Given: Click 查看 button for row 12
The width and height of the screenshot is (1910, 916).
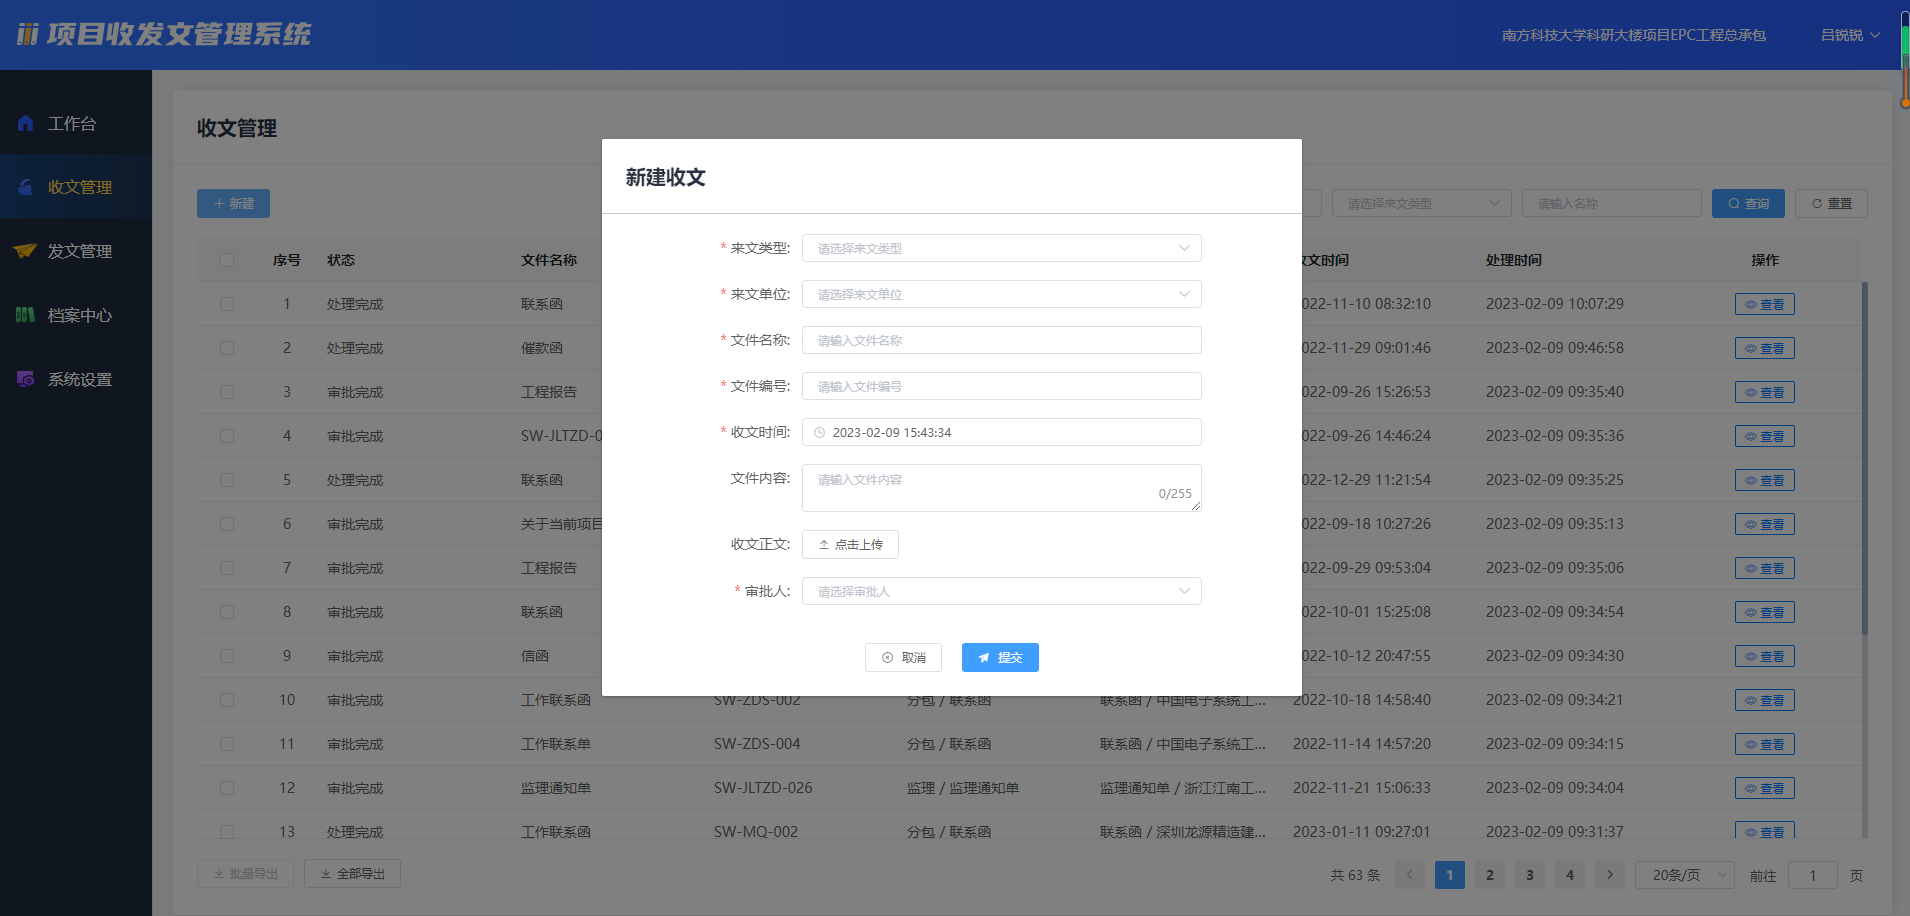Looking at the screenshot, I should click(1765, 788).
